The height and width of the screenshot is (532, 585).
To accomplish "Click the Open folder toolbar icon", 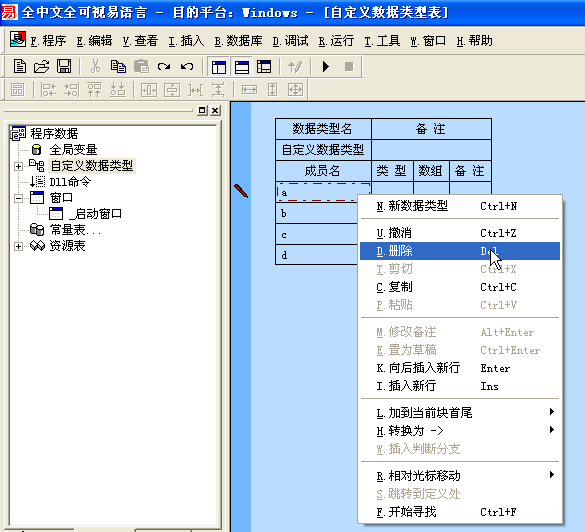I will pyautogui.click(x=41, y=67).
